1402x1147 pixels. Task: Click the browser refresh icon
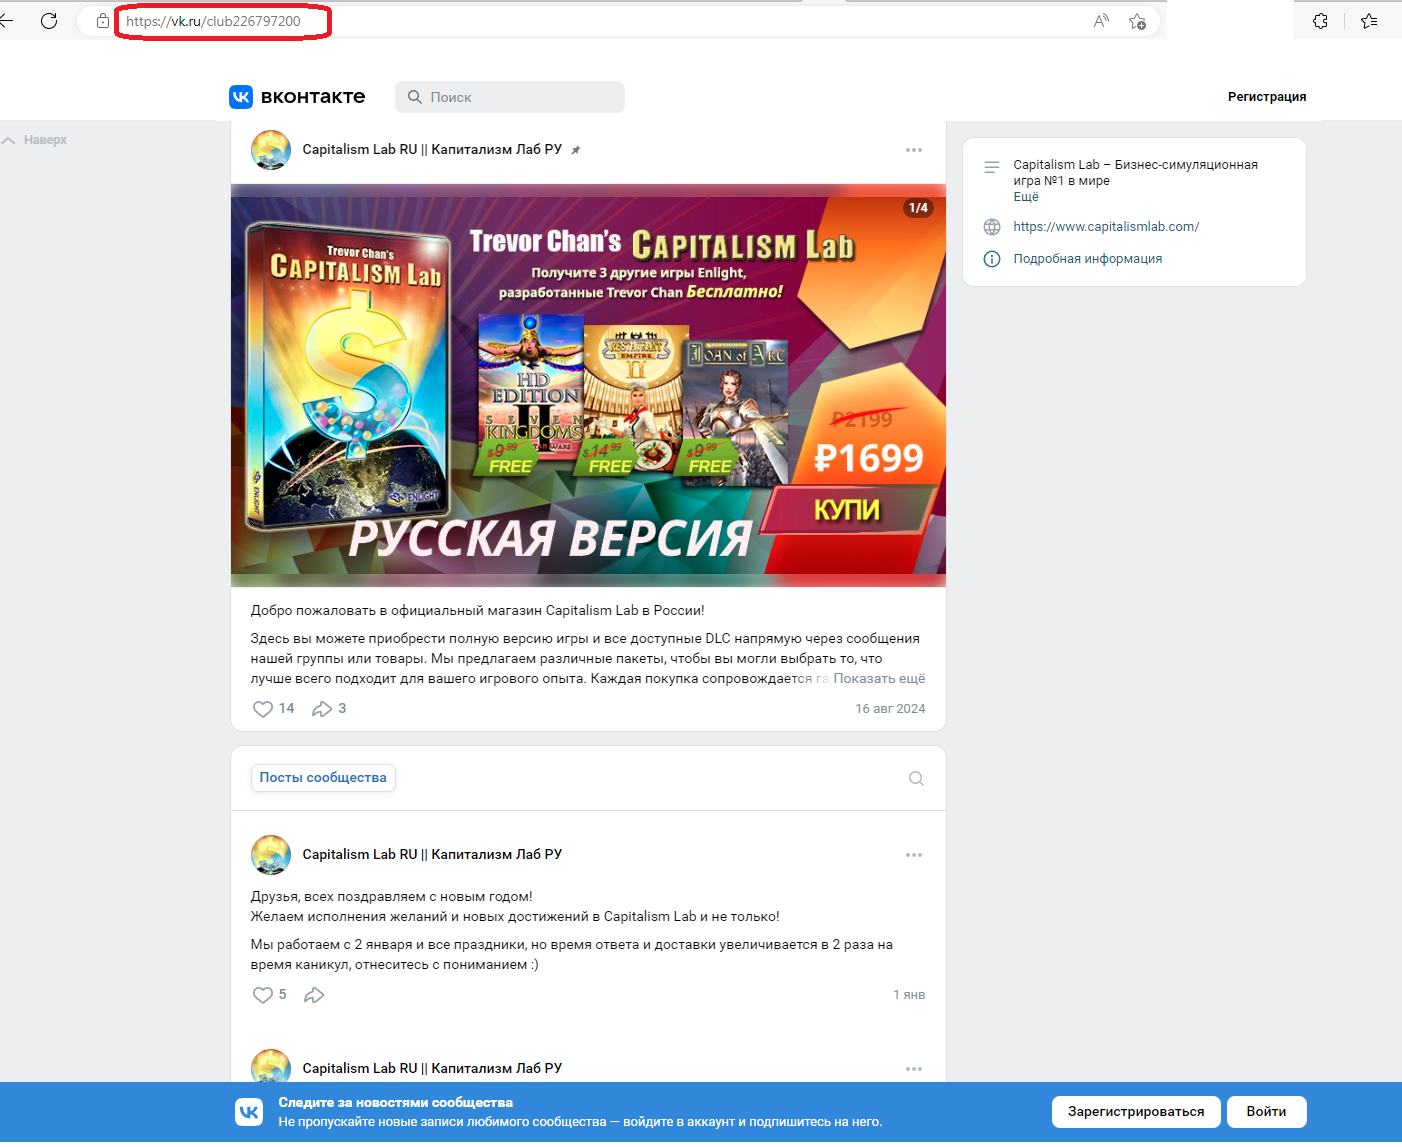click(x=49, y=21)
